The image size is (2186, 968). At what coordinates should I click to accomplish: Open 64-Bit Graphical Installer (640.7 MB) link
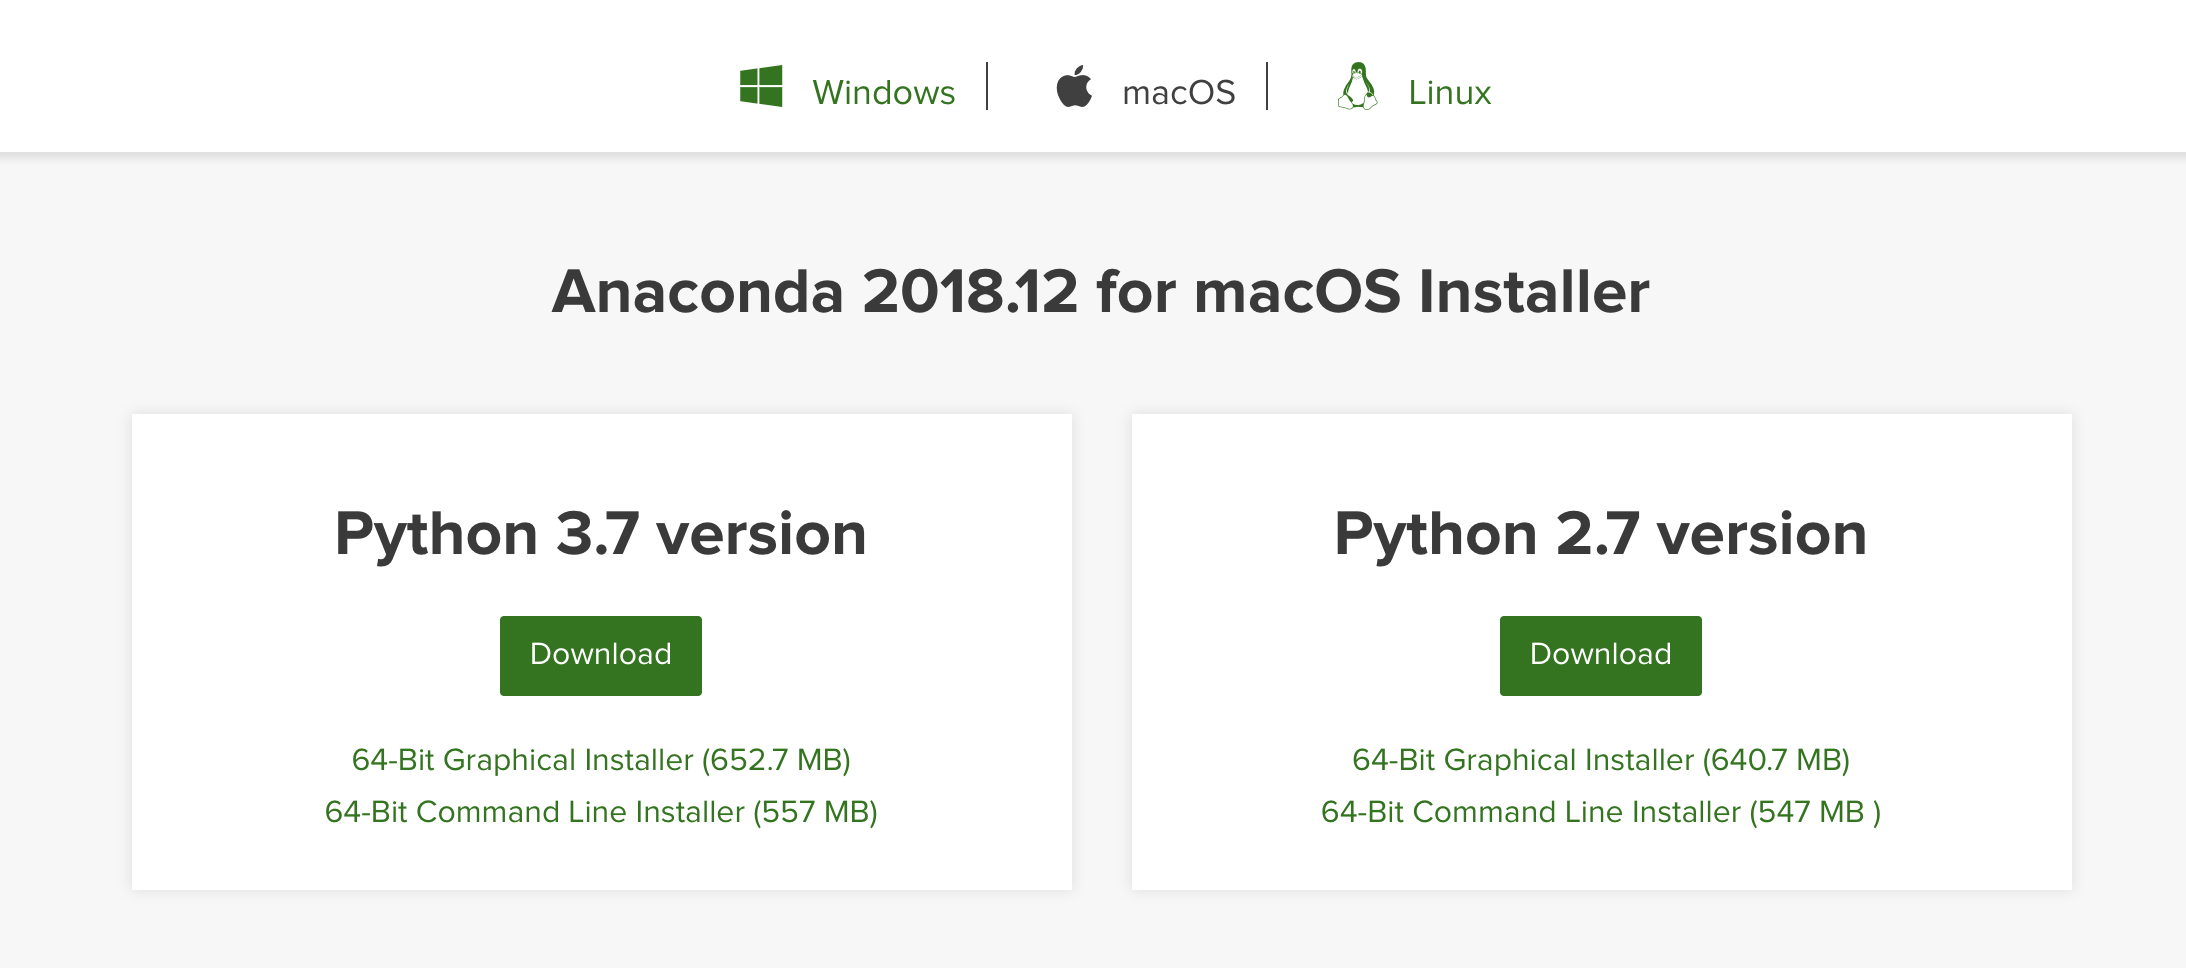pos(1600,760)
